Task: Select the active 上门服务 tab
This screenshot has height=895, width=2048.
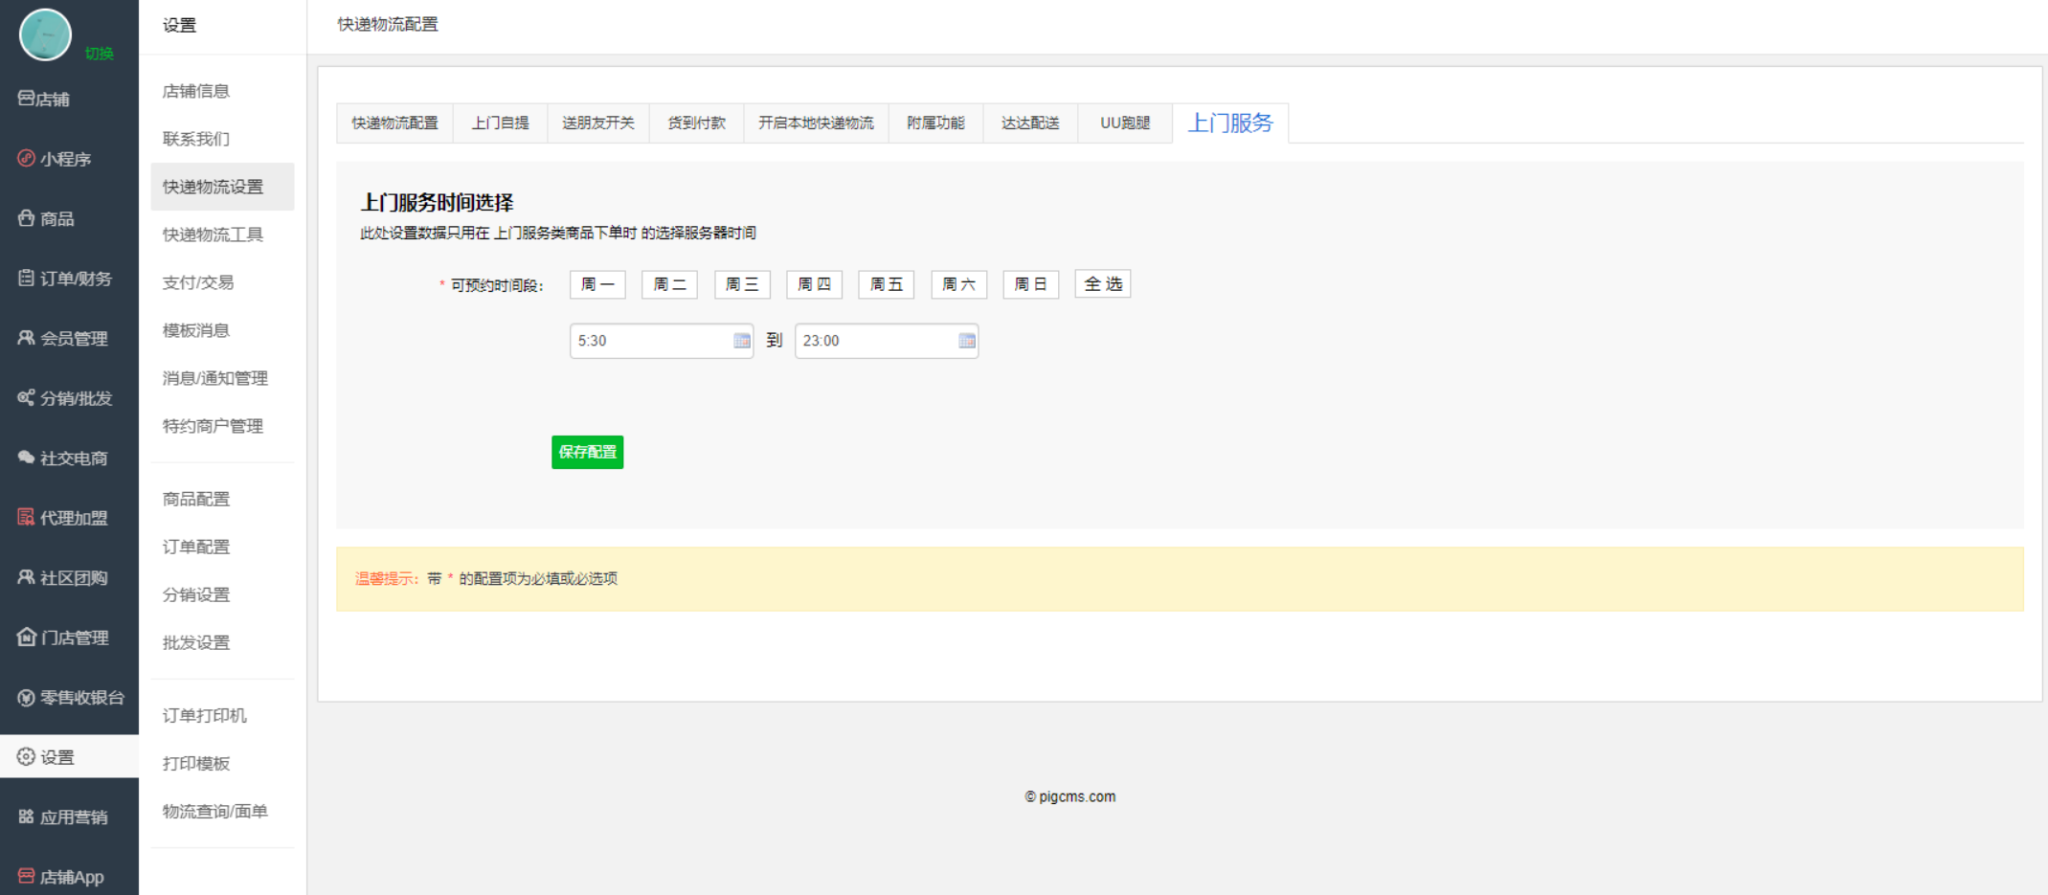Action: 1231,123
